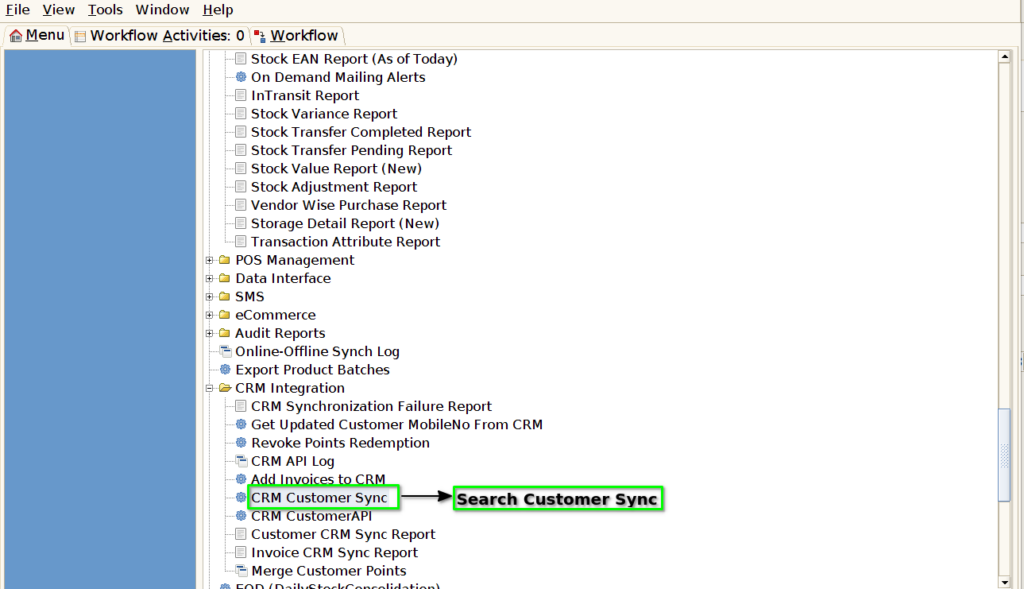Click the Data Interface folder icon
The image size is (1024, 589).
[225, 278]
